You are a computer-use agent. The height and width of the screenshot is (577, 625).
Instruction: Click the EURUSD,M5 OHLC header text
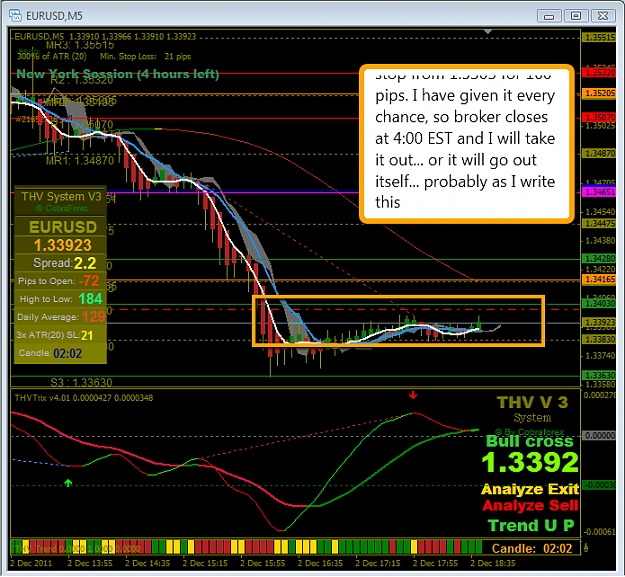(x=105, y=37)
